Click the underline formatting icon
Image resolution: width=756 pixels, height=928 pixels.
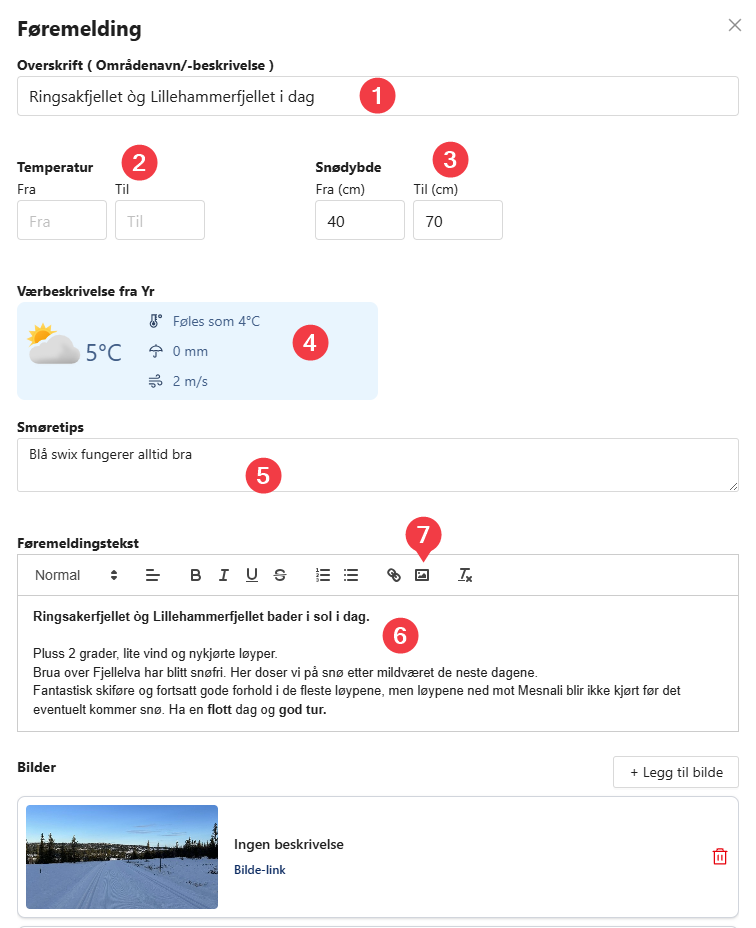(252, 575)
